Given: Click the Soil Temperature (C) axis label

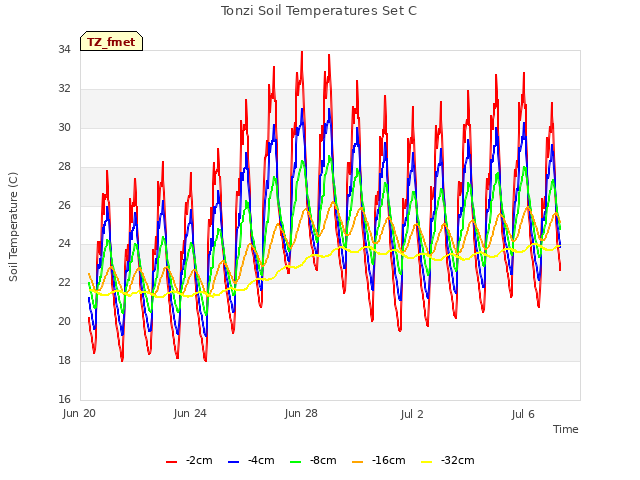Looking at the screenshot, I should pyautogui.click(x=13, y=227).
